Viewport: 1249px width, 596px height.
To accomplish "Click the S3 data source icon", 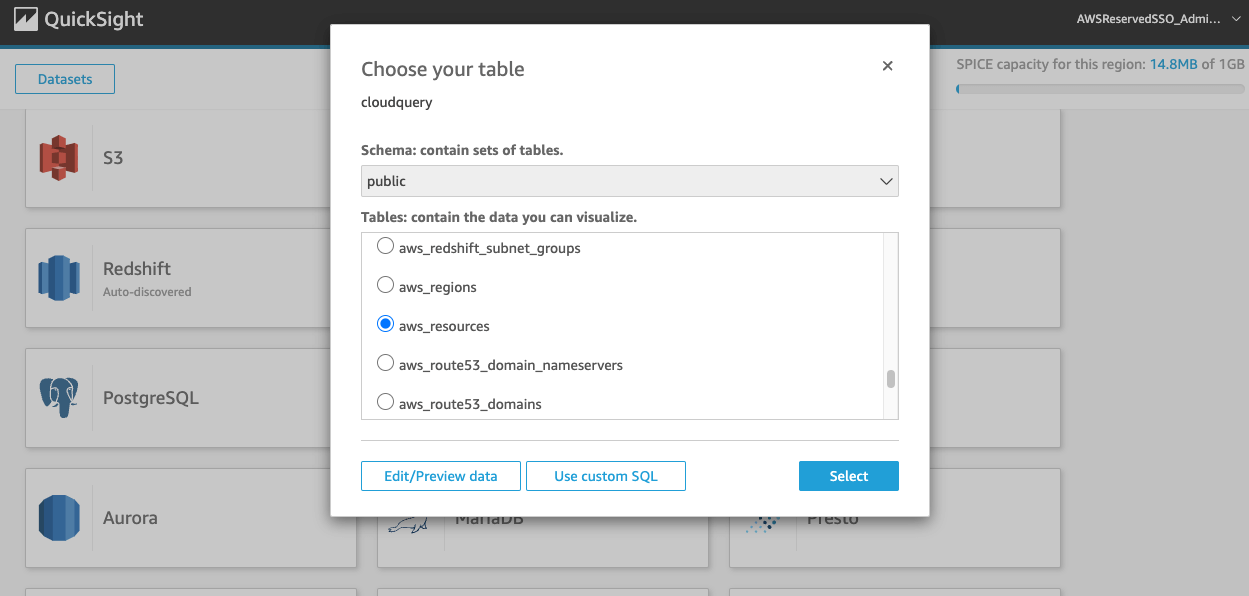I will tap(59, 158).
